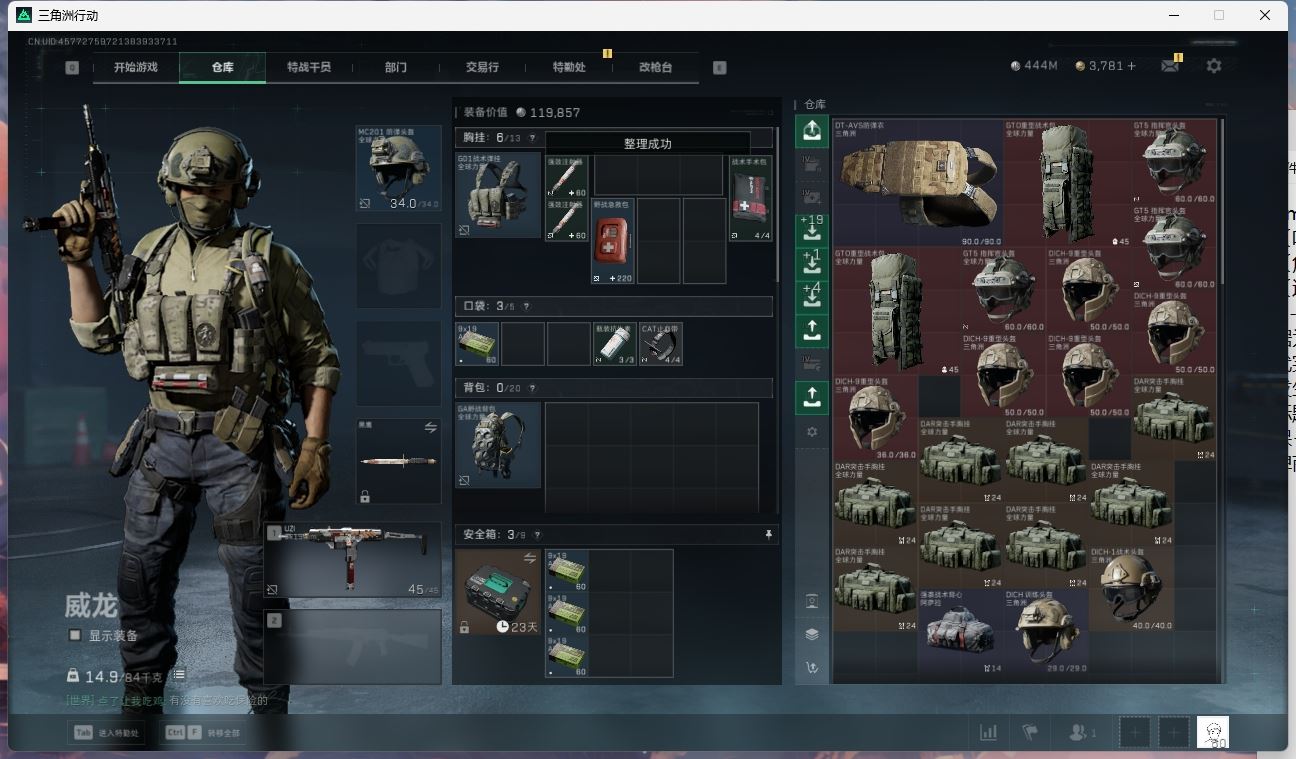Open the 交易行 tab
Viewport: 1296px width, 759px height.
tap(482, 67)
